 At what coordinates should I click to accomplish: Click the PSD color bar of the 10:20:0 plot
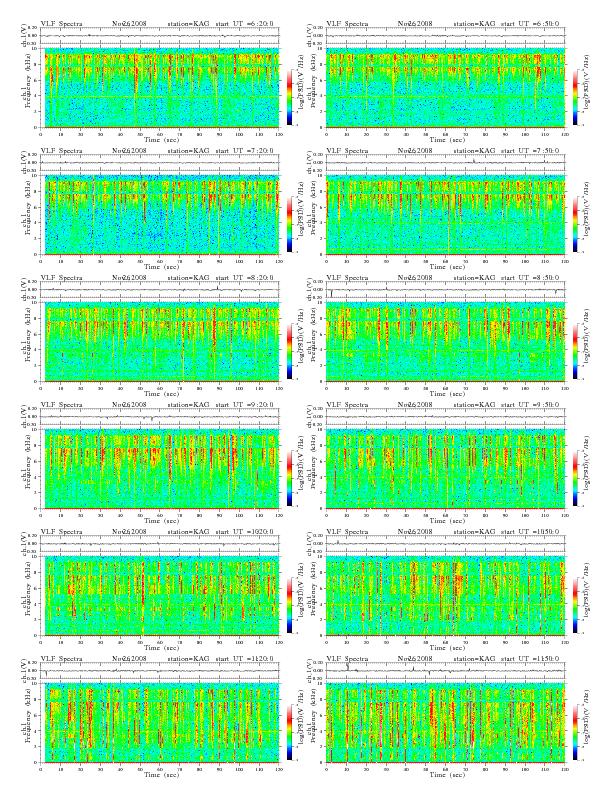pyautogui.click(x=289, y=605)
